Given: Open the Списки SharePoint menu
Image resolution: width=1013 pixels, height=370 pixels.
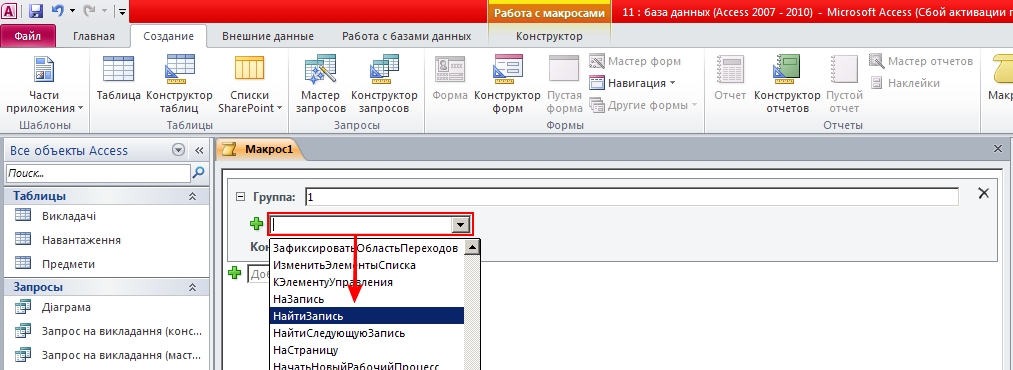Looking at the screenshot, I should coord(250,85).
